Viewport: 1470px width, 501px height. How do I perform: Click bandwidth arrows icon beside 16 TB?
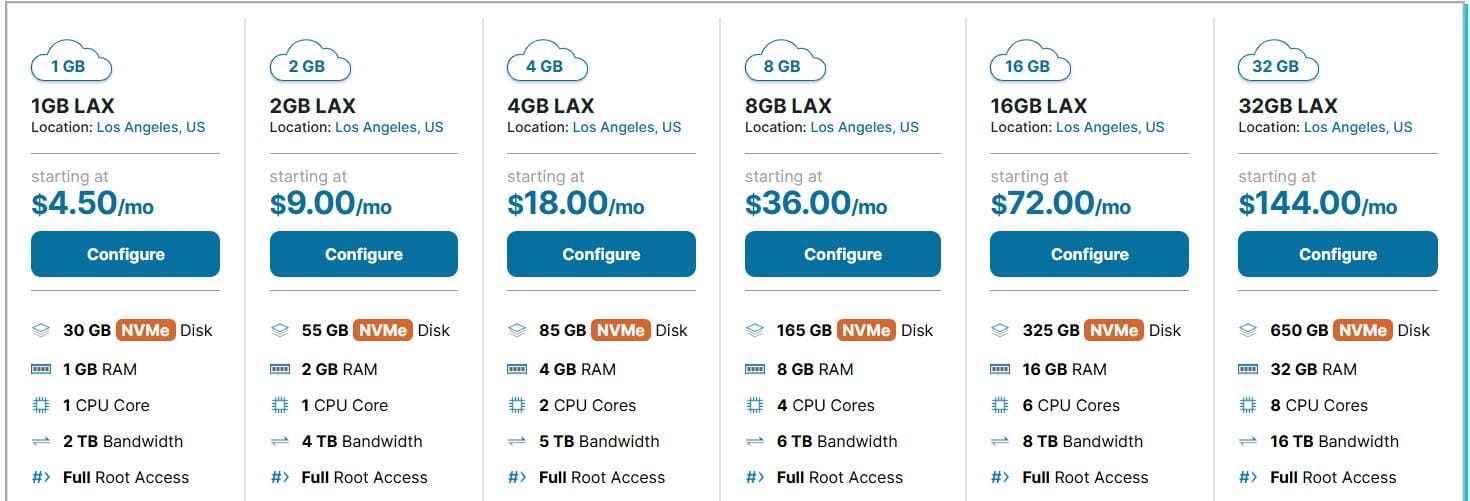coord(1248,441)
